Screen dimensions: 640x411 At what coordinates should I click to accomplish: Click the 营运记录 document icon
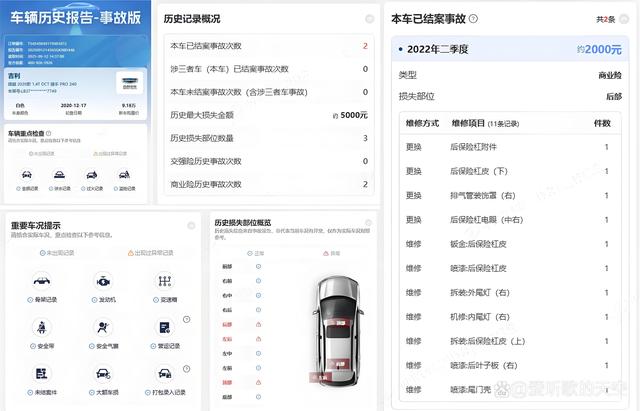[165, 327]
